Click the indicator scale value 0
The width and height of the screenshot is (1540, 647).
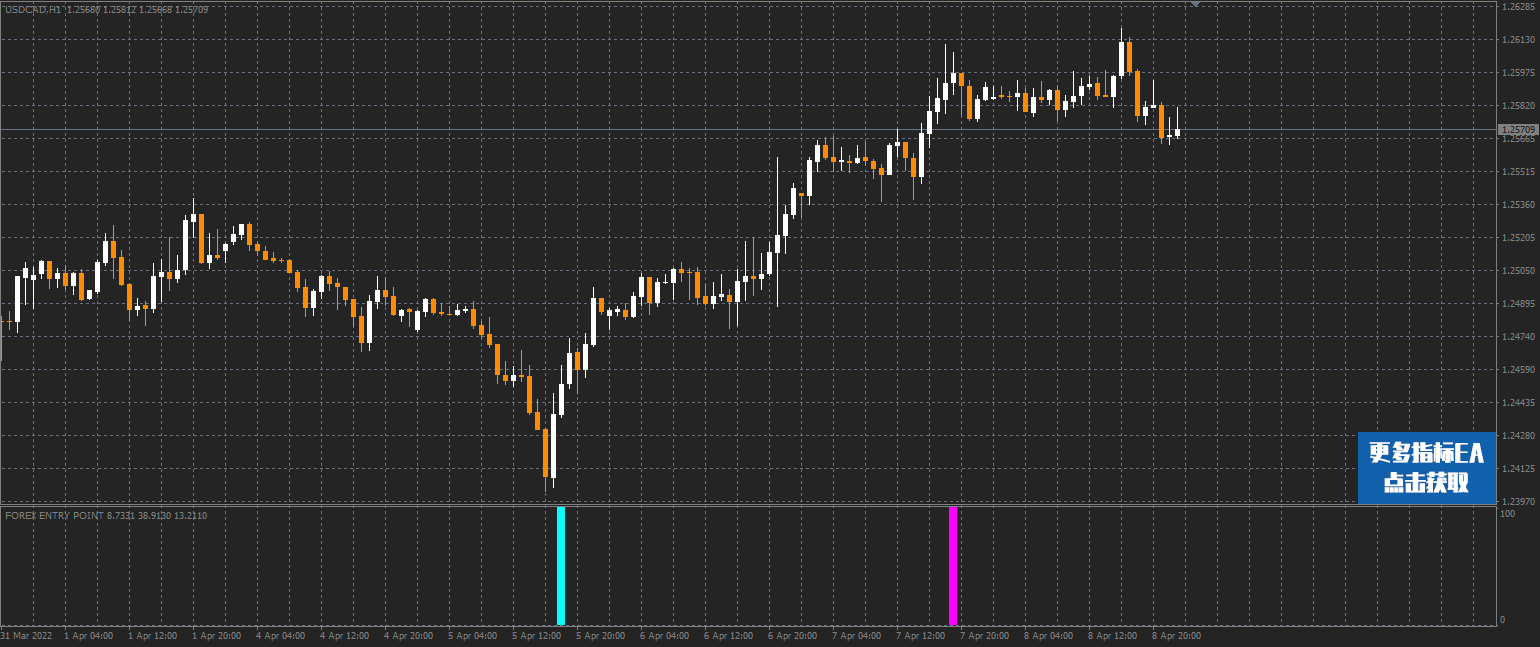pos(1502,620)
